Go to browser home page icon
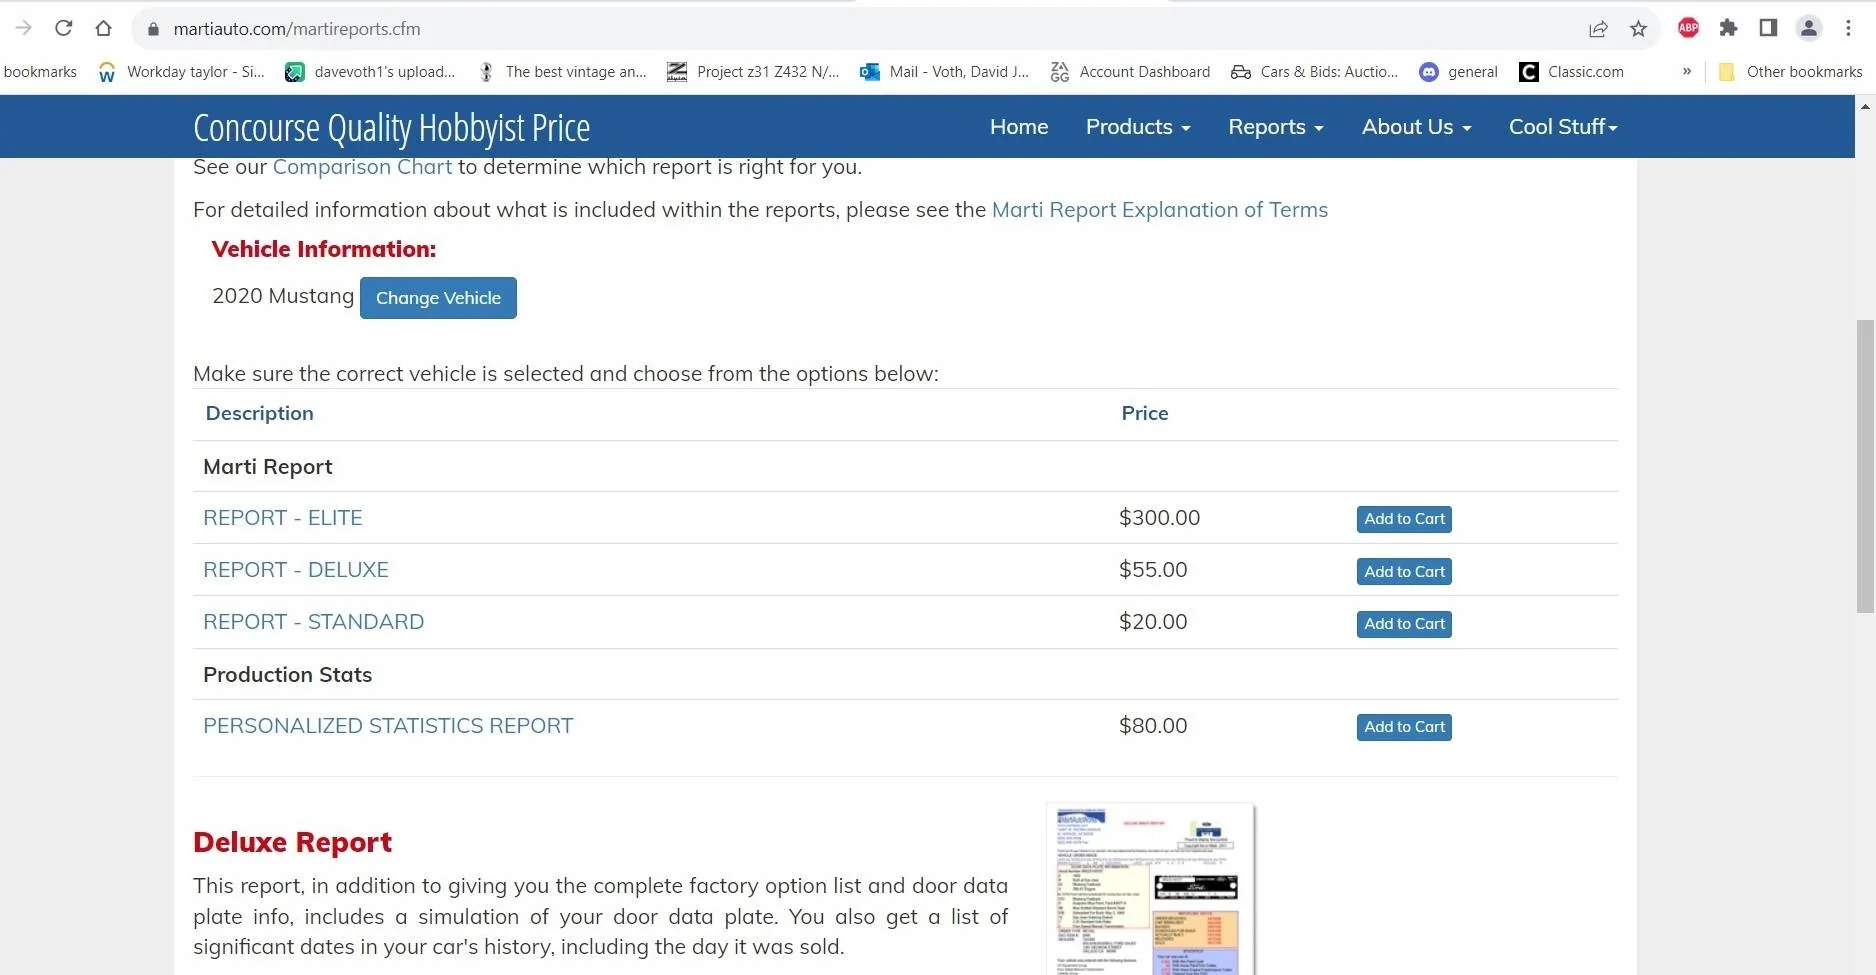Viewport: 1876px width, 975px height. point(103,28)
